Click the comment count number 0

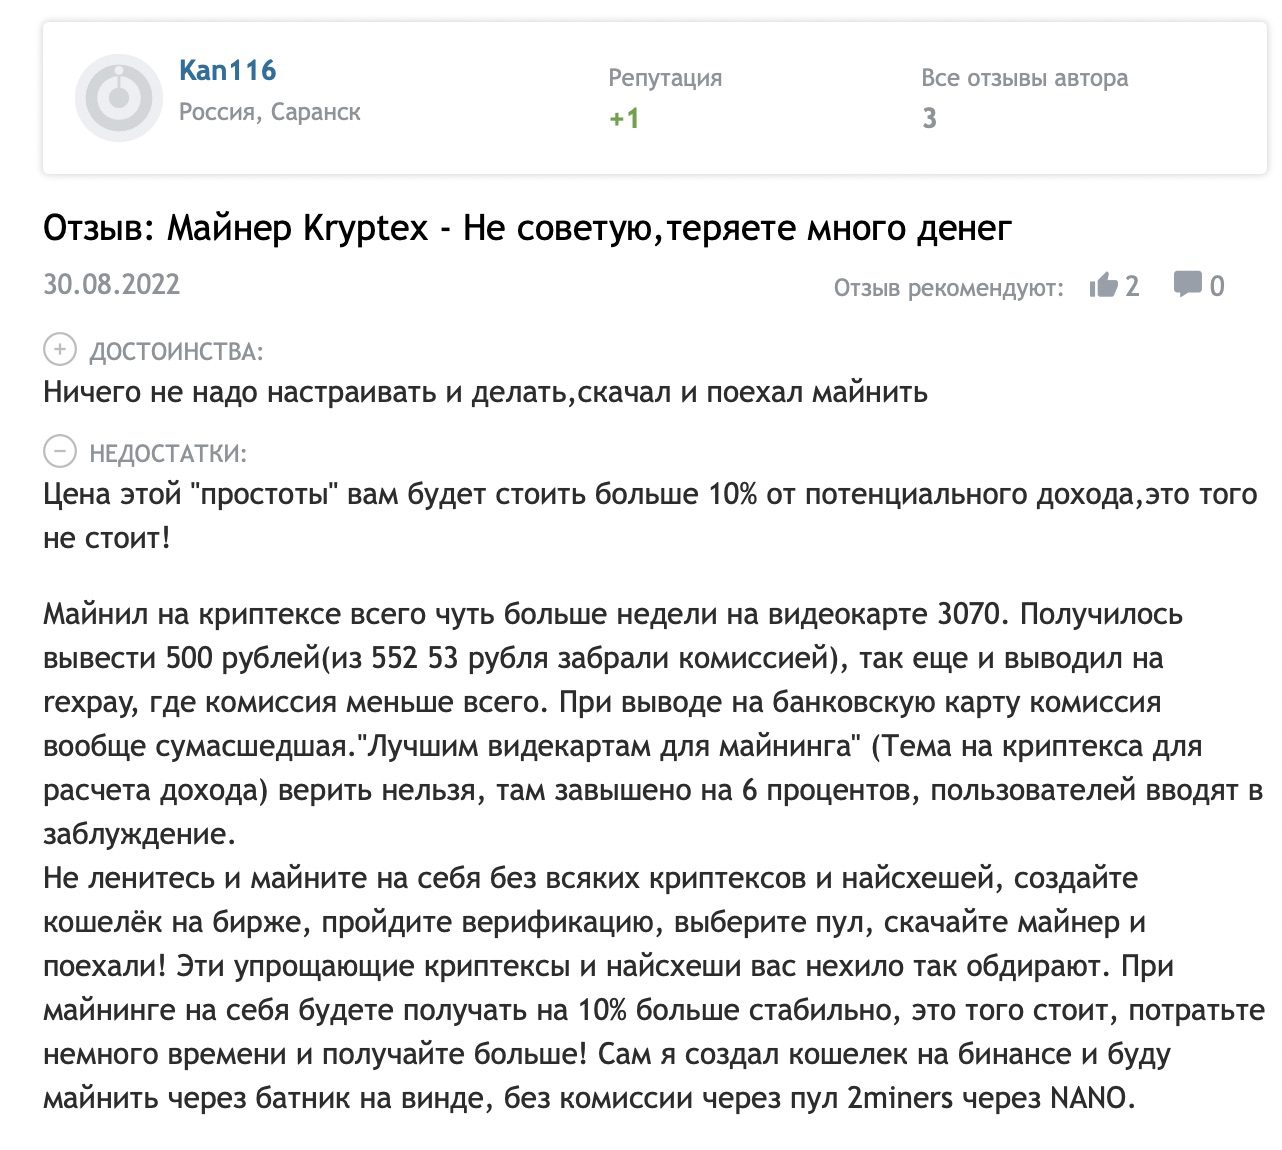[1216, 287]
